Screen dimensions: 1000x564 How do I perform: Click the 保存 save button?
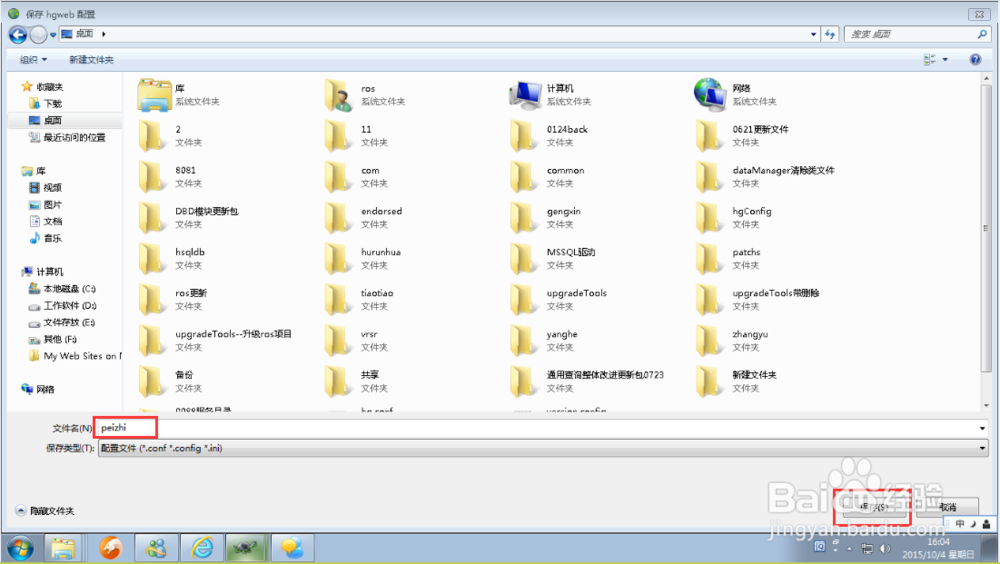[x=874, y=507]
